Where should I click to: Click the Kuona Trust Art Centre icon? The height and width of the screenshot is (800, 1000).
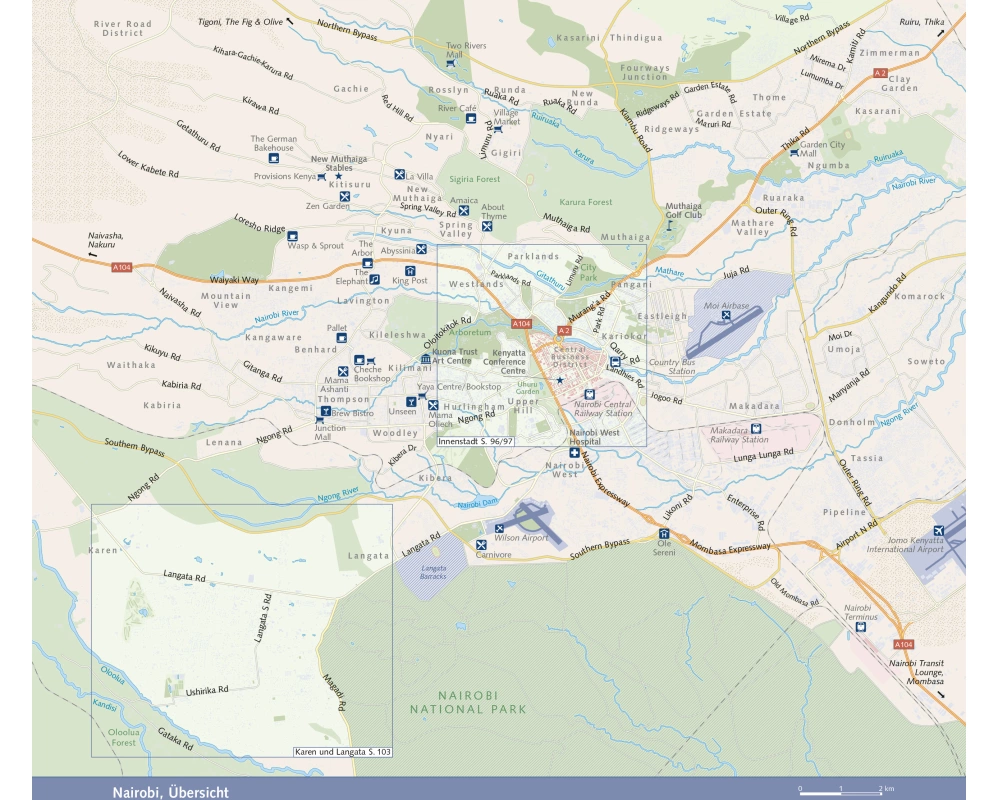tap(425, 359)
